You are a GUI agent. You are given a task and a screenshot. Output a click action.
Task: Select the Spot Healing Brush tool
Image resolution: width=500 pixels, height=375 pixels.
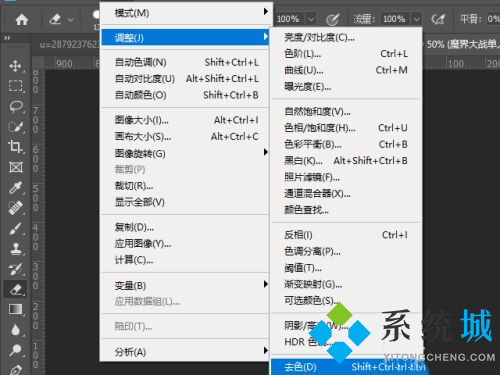16,208
